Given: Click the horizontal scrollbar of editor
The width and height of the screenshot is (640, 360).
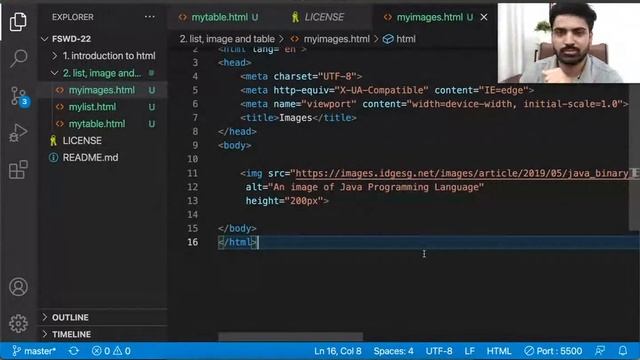Looking at the screenshot, I should tap(290, 337).
